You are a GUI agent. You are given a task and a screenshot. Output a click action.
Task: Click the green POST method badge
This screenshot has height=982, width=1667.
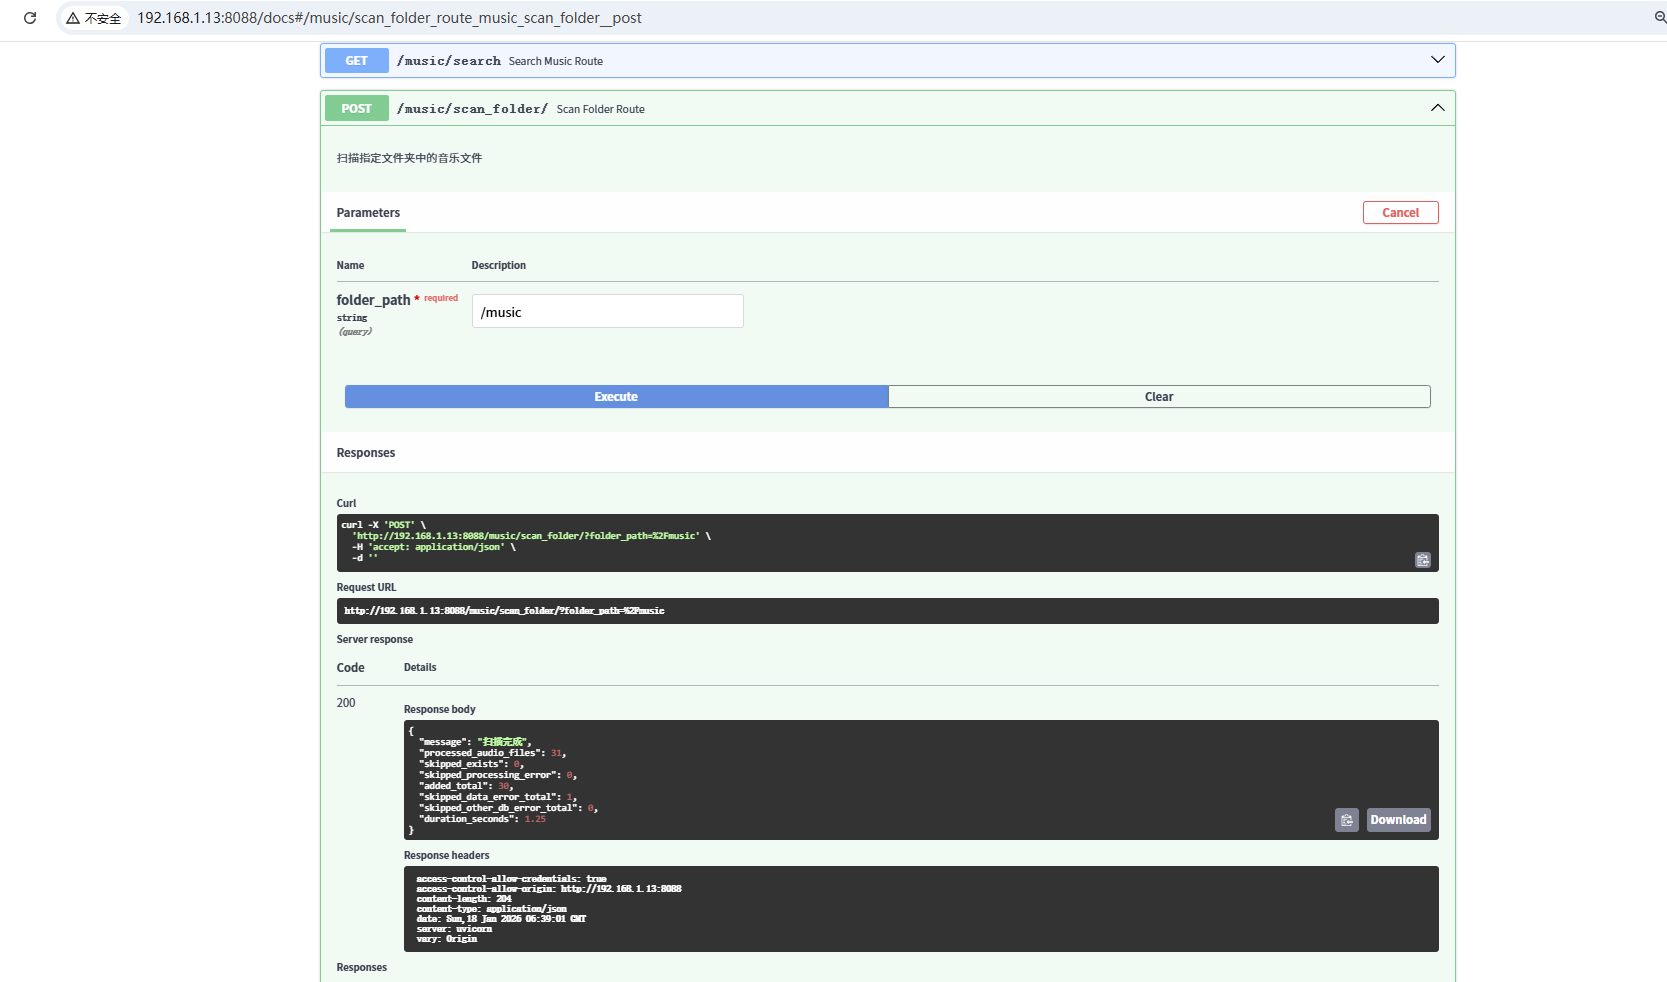(356, 109)
